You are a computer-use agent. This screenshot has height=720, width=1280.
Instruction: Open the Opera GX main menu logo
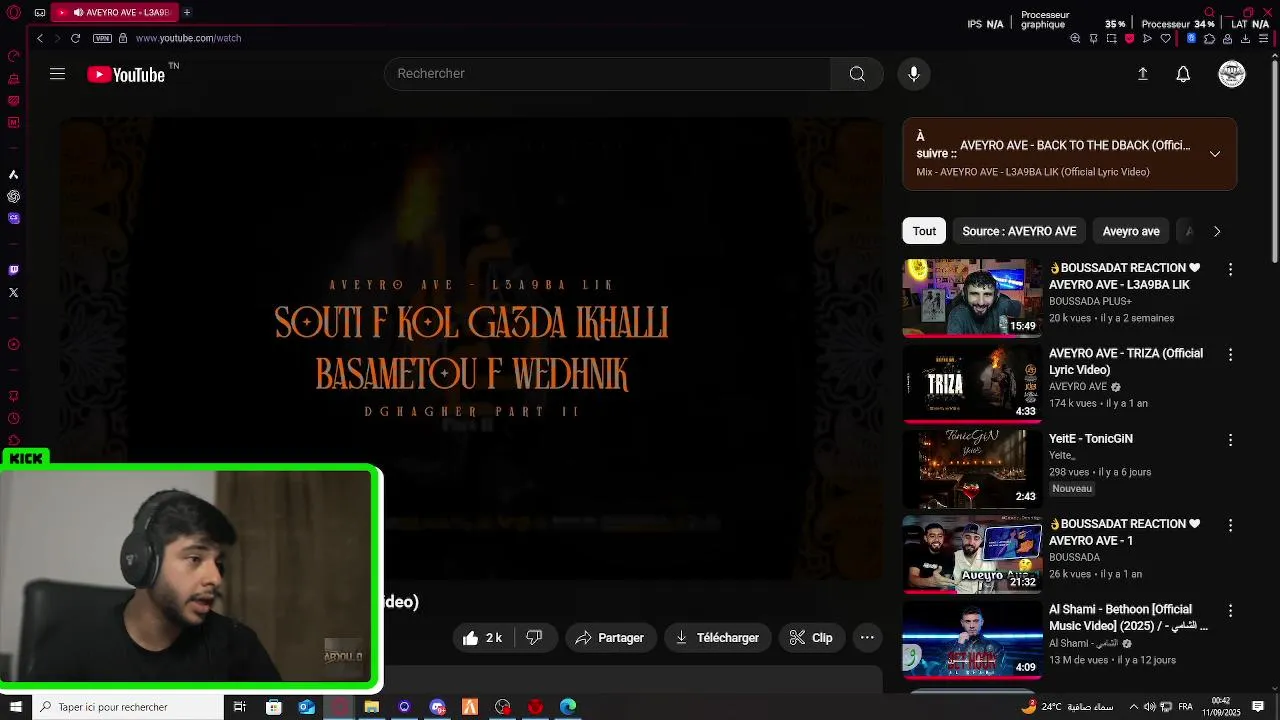coord(13,13)
